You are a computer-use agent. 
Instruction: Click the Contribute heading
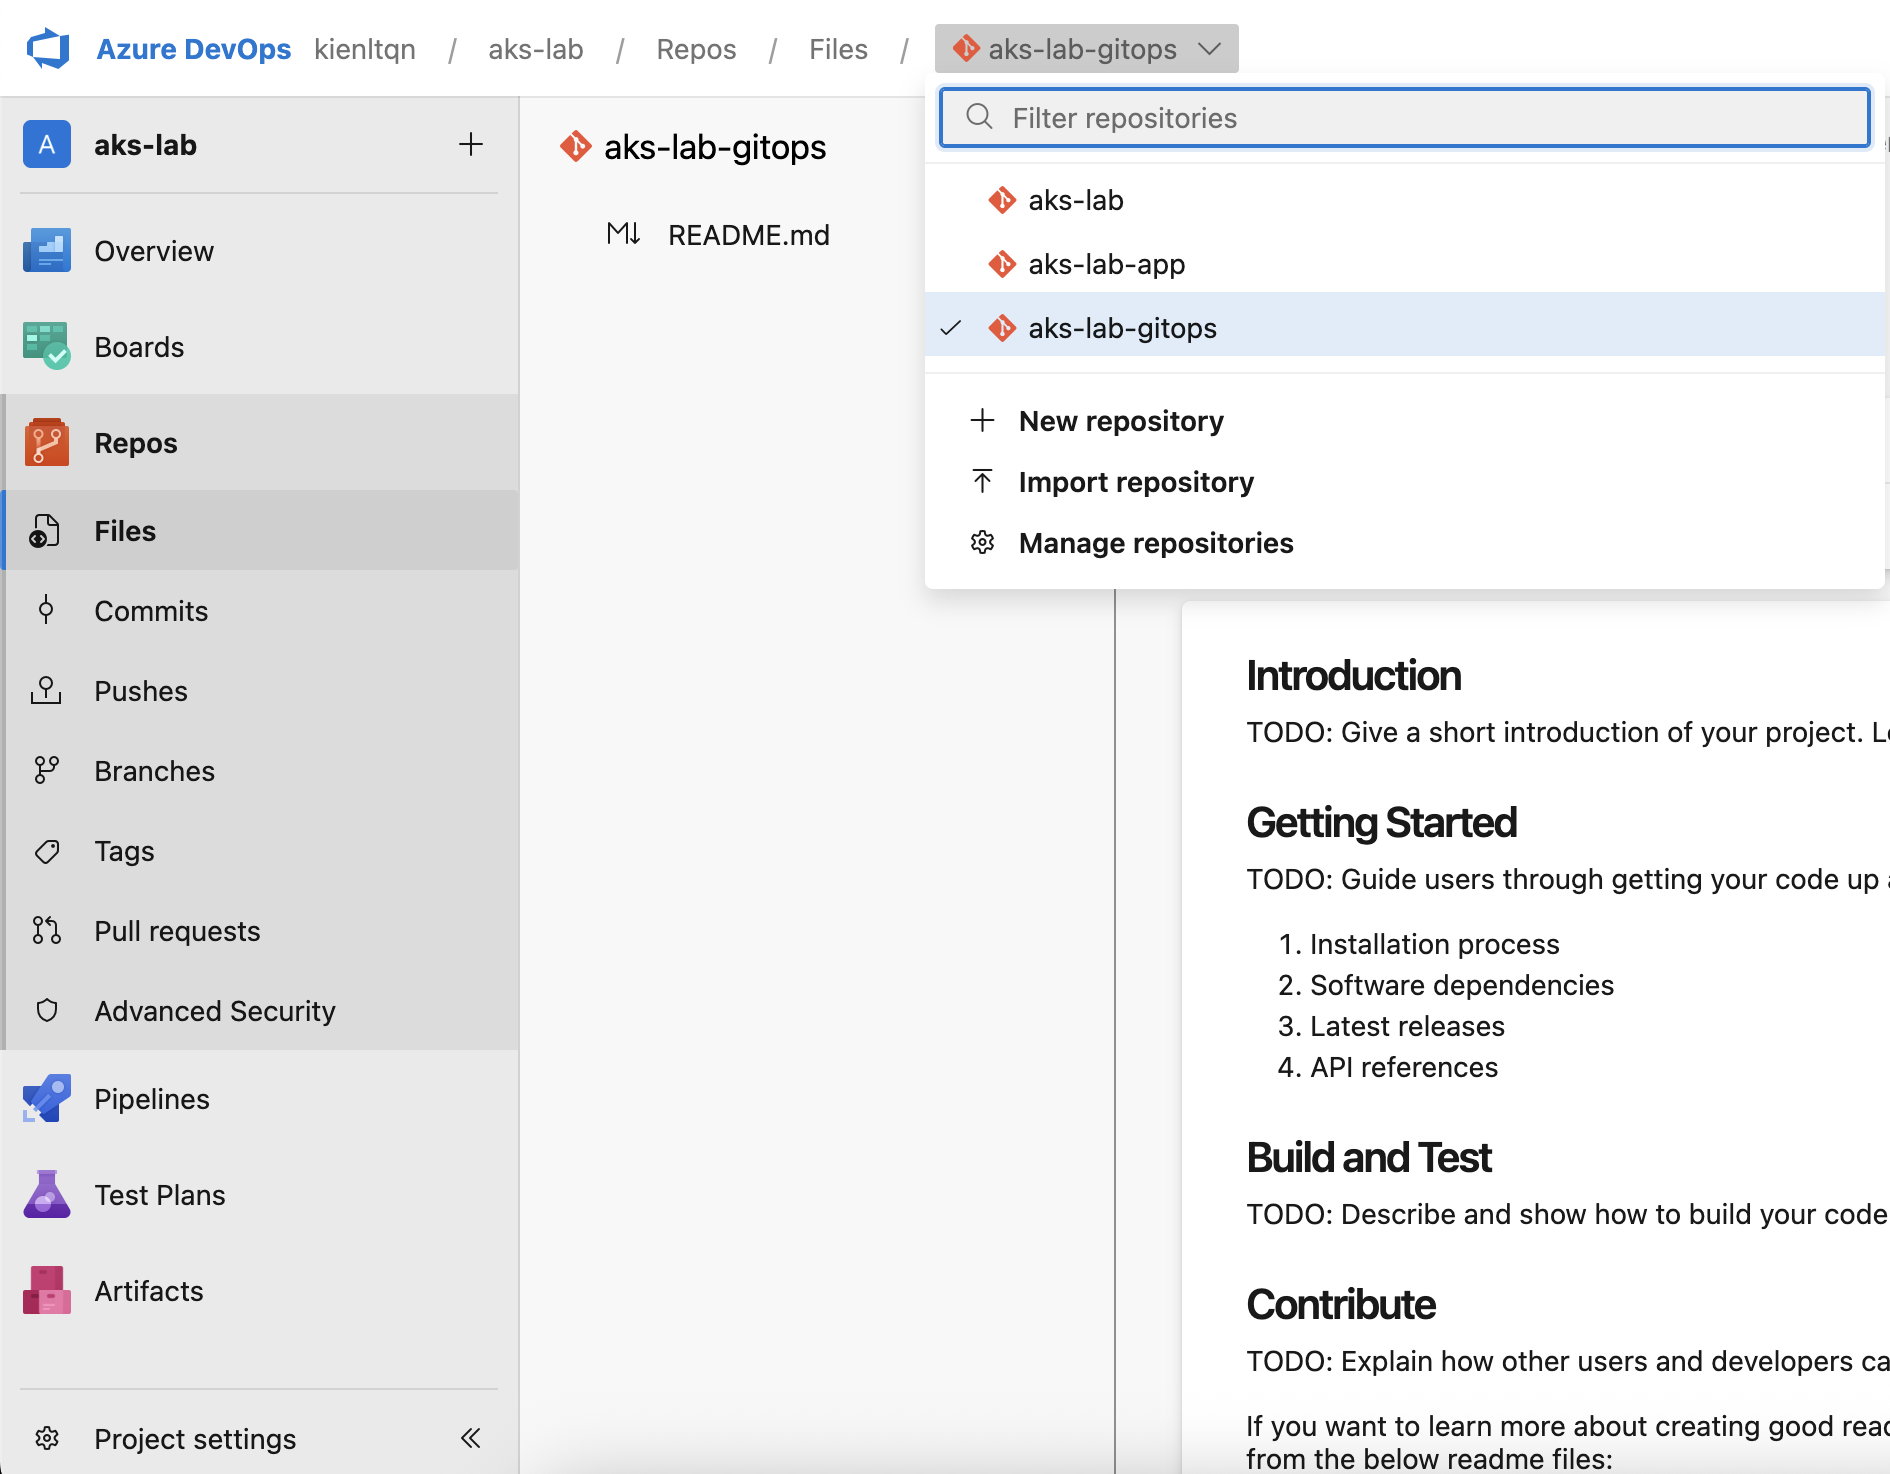[x=1341, y=1305]
